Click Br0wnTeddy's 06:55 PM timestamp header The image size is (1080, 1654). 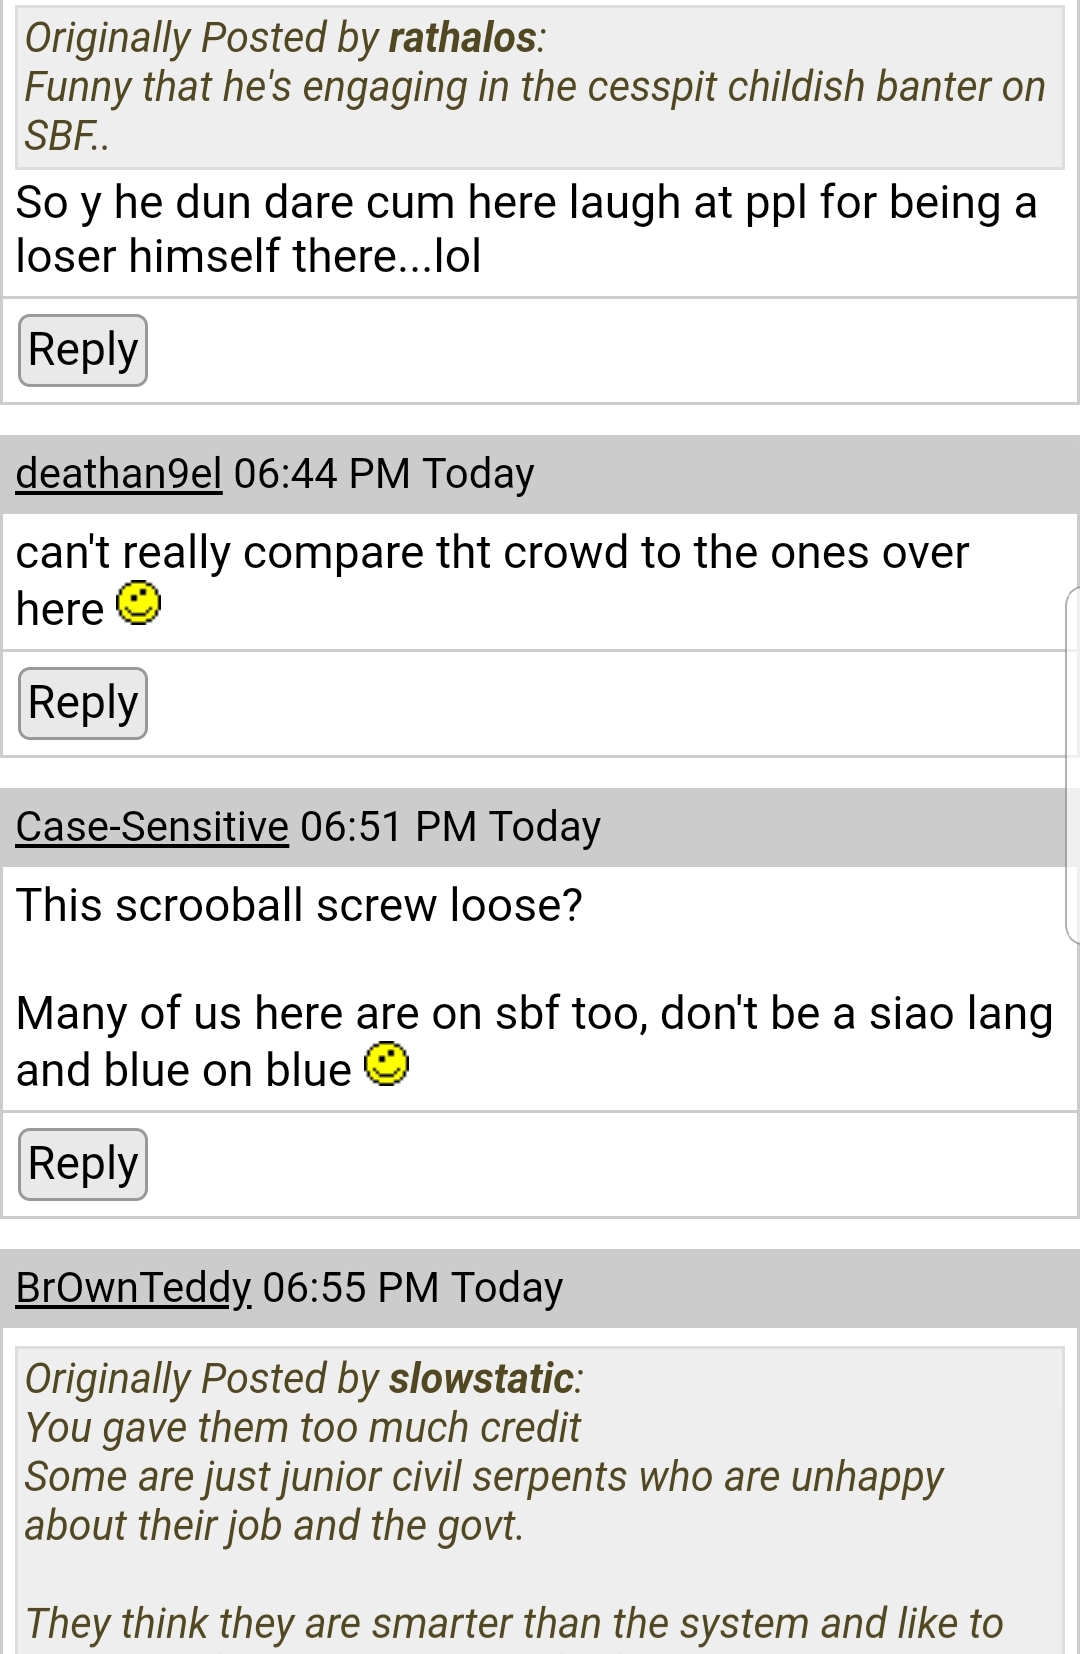pyautogui.click(x=412, y=1288)
